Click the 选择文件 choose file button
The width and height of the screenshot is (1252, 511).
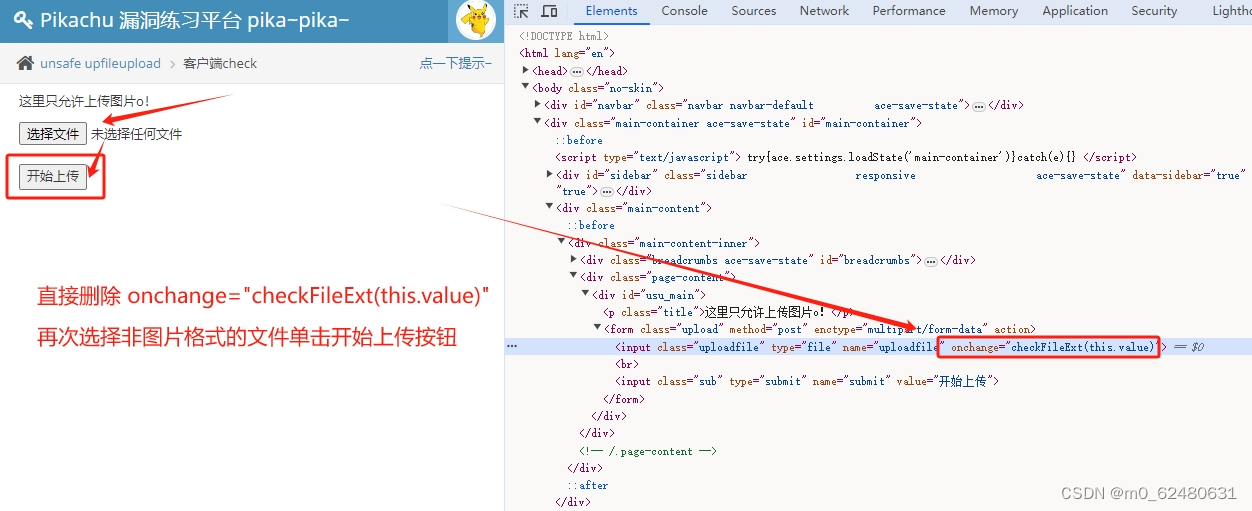click(53, 134)
